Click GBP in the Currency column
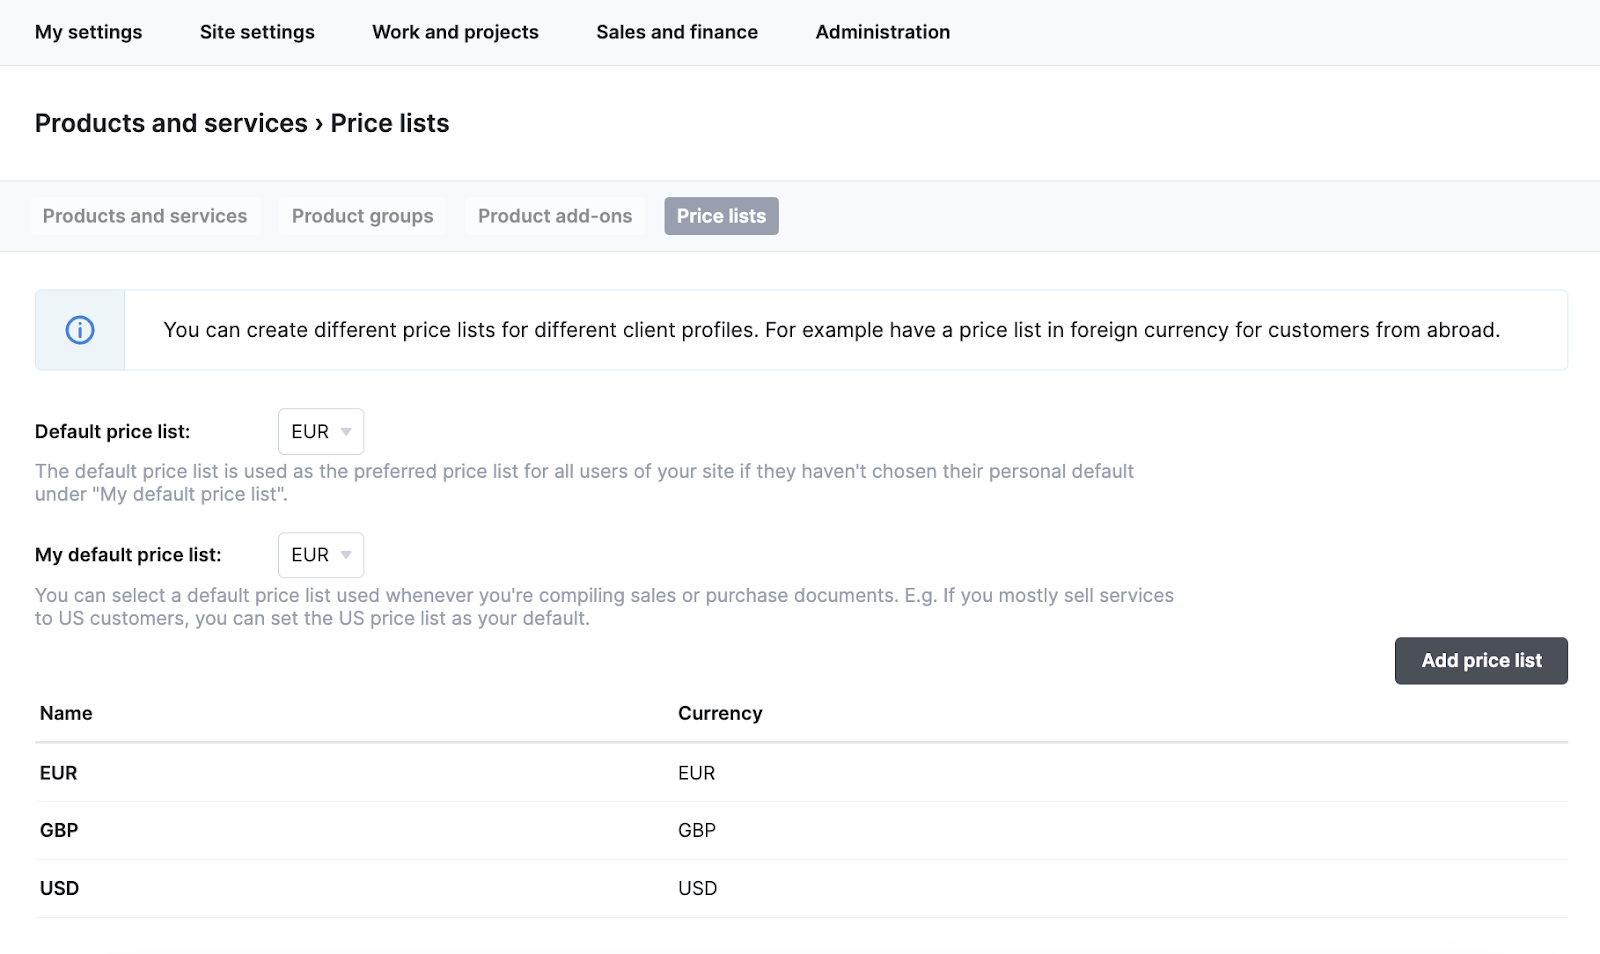The image size is (1600, 954). tap(697, 831)
